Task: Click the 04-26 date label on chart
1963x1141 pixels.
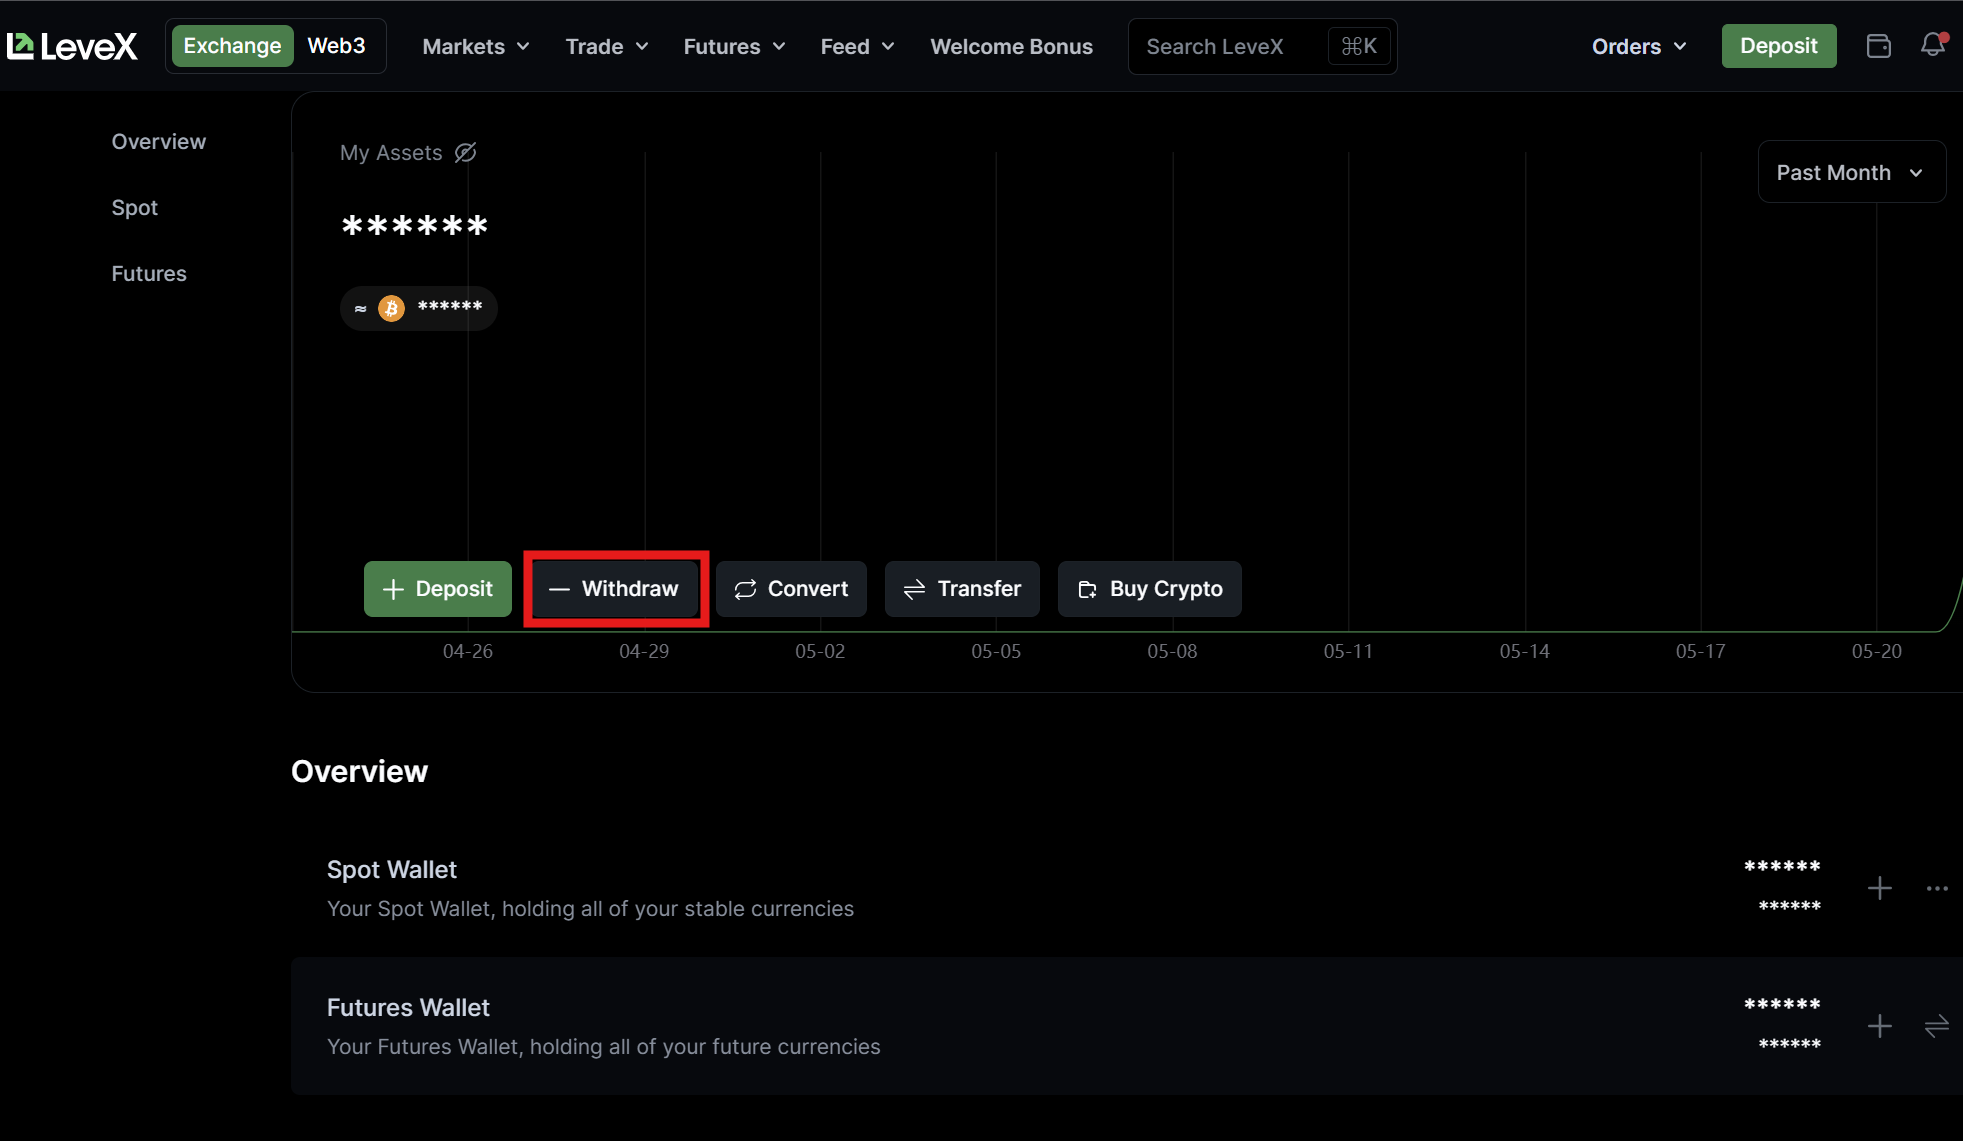Action: 468,652
